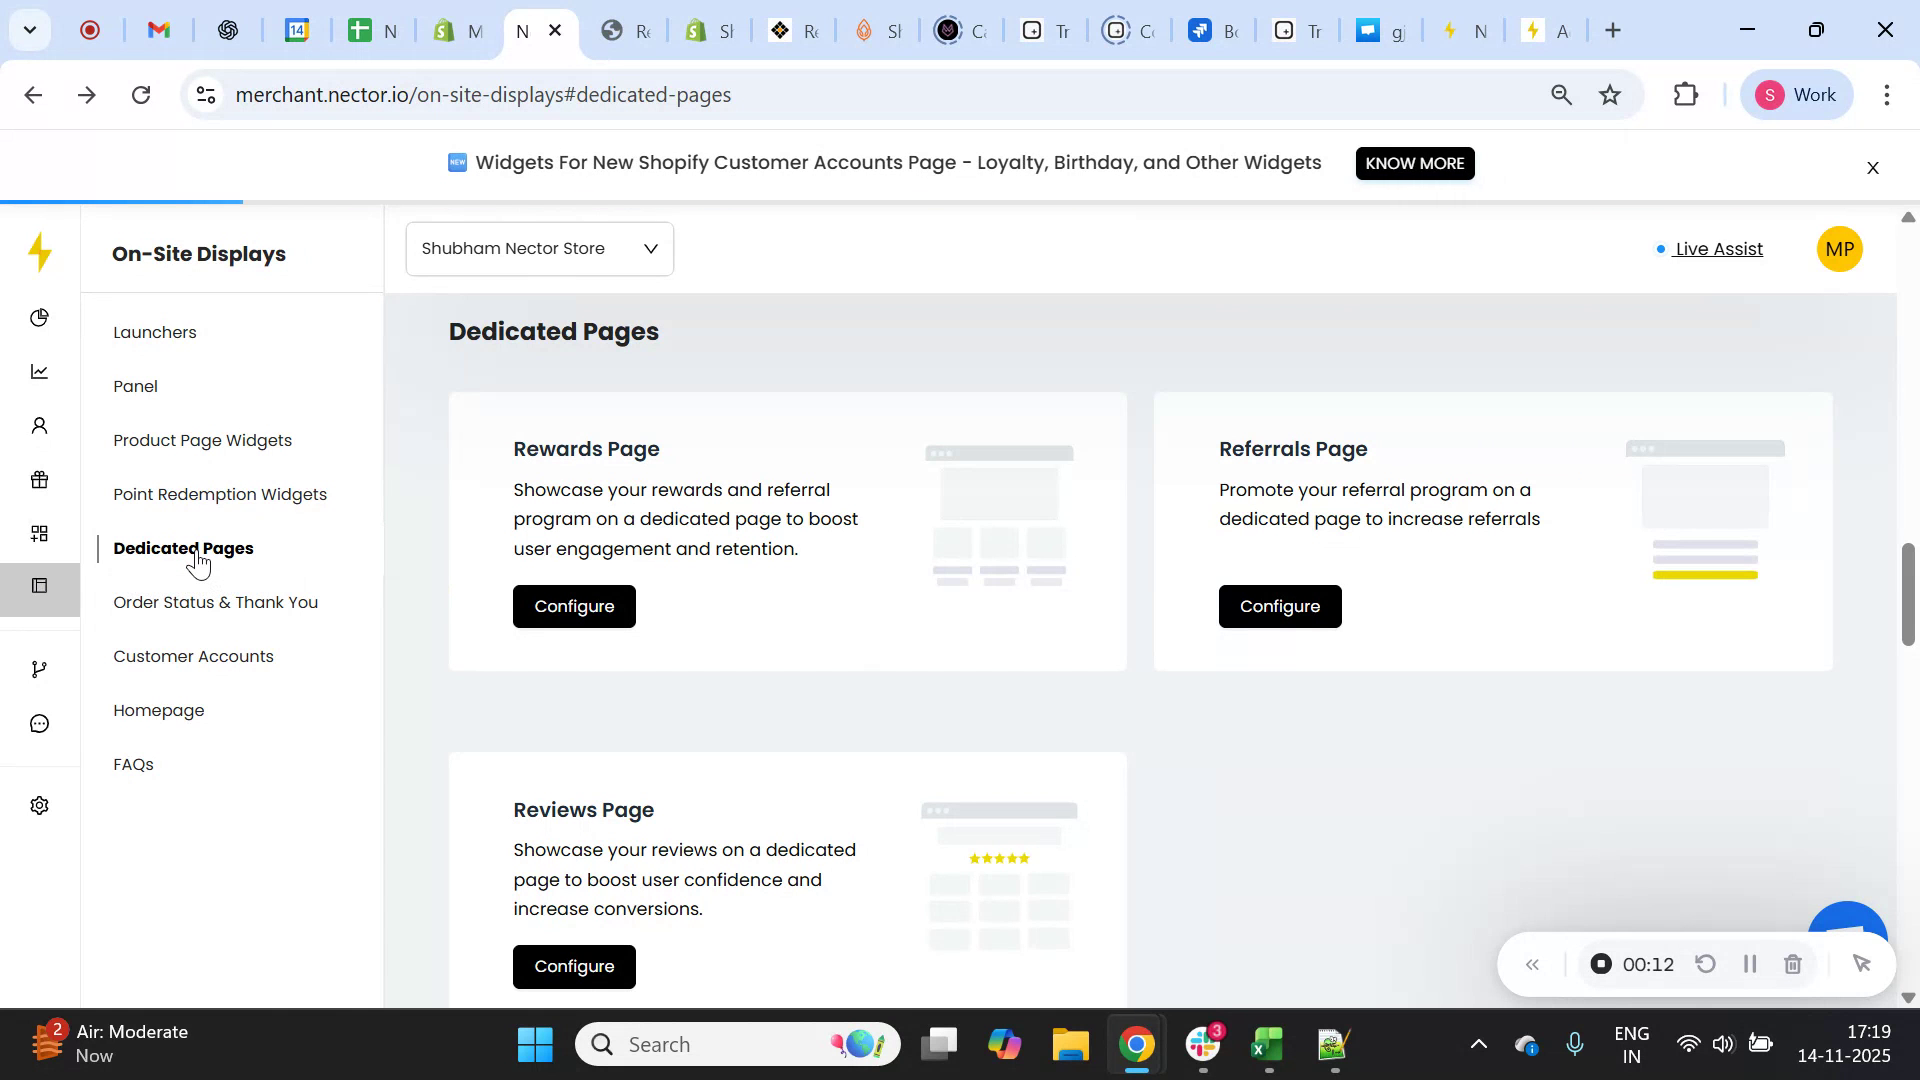Collapse the recording toolbar with double chevrons

[1532, 963]
